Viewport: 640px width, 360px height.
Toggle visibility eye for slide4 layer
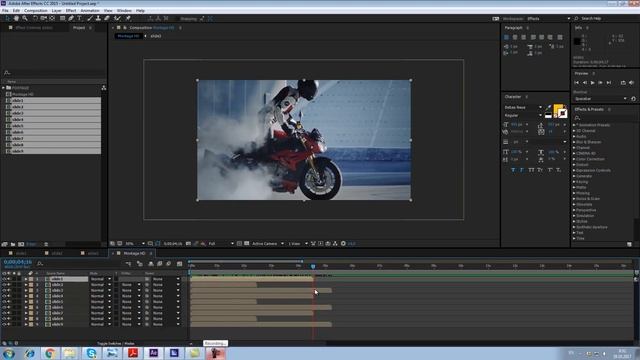(4, 296)
